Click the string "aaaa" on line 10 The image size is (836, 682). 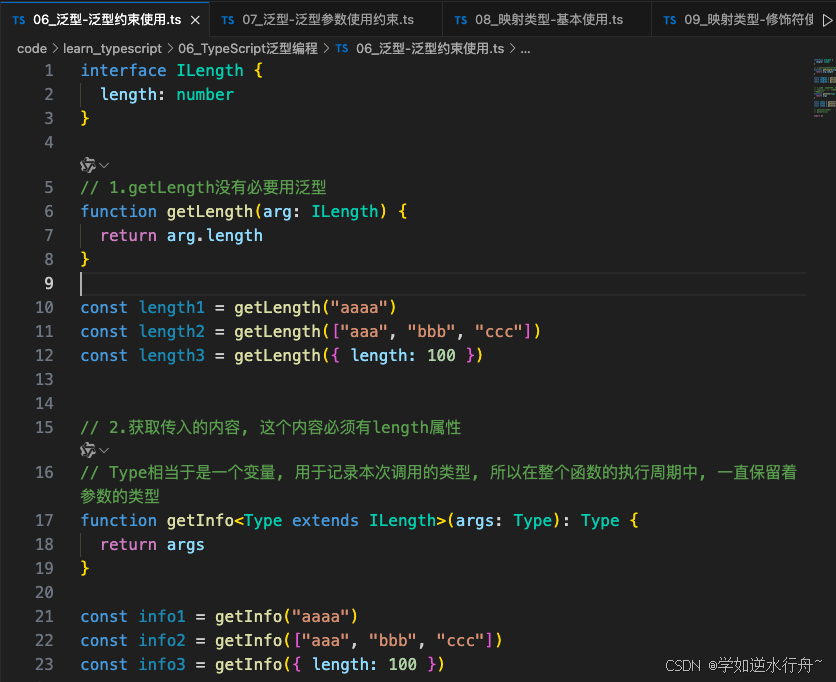(359, 308)
